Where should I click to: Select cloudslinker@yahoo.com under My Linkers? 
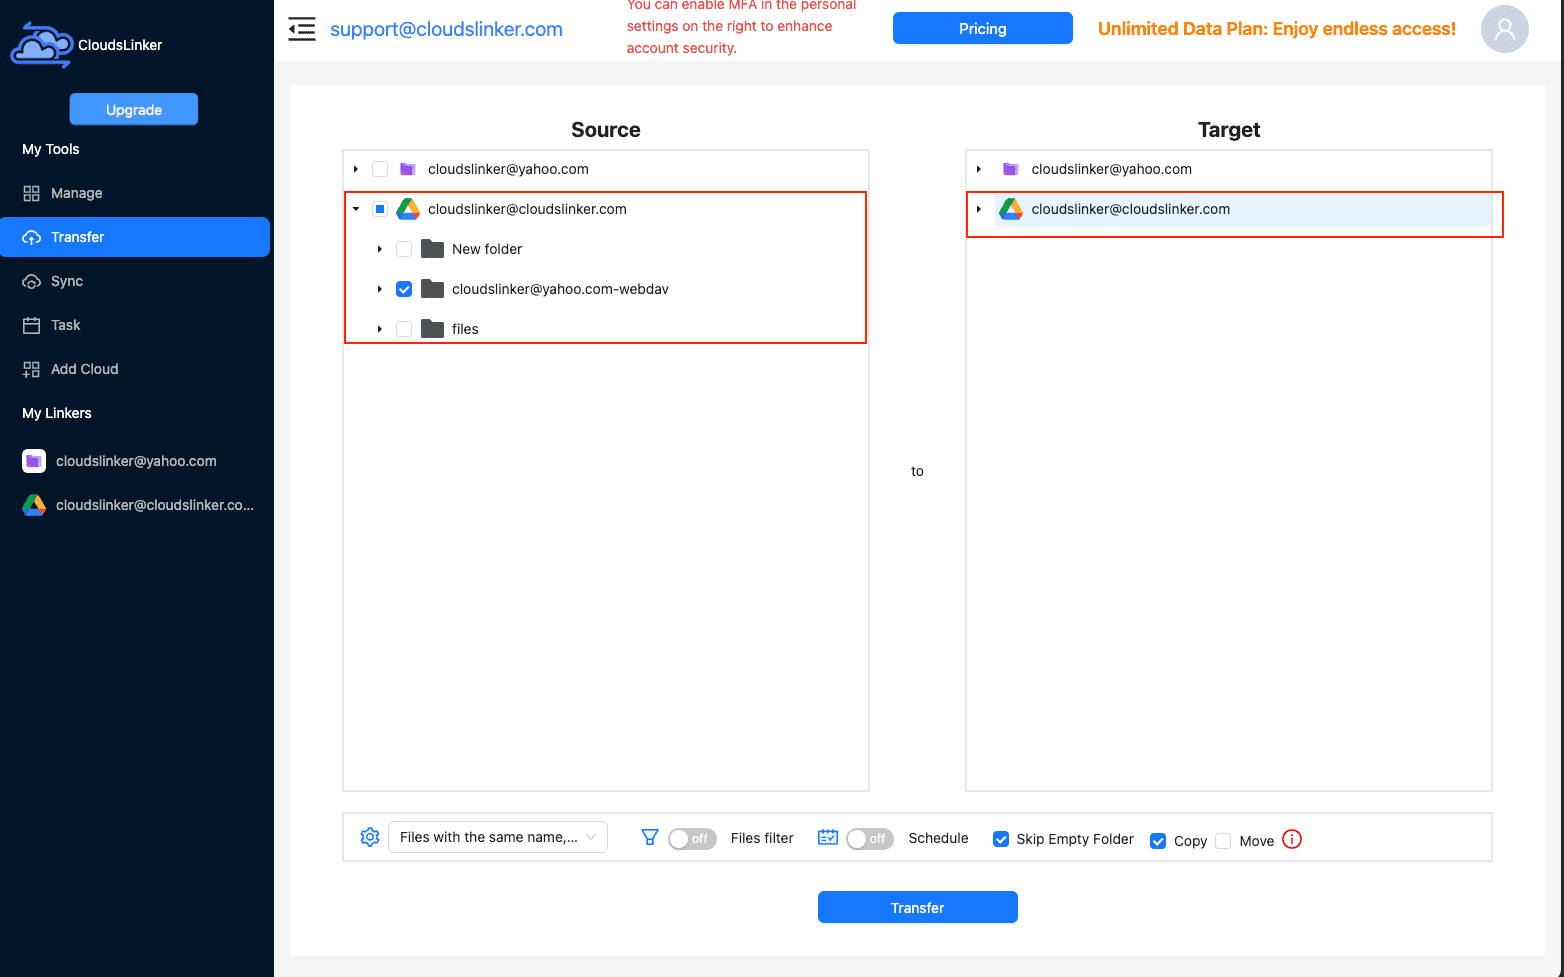tap(136, 461)
